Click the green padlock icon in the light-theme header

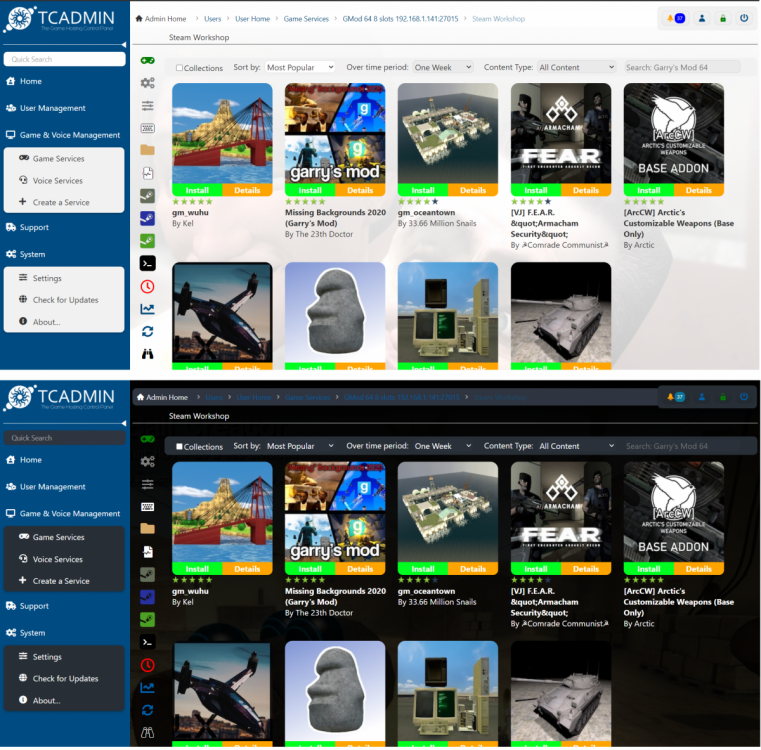(723, 18)
